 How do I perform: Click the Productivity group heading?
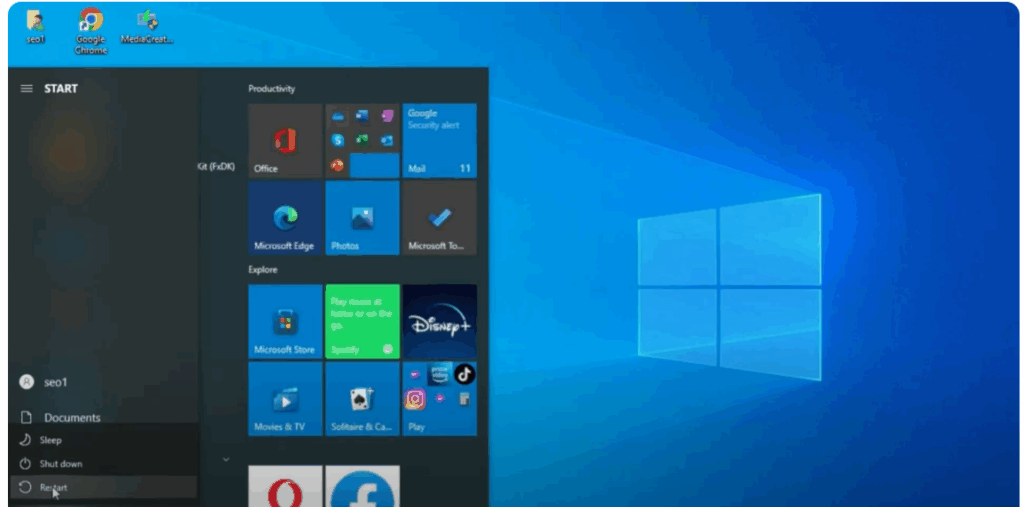[x=272, y=88]
